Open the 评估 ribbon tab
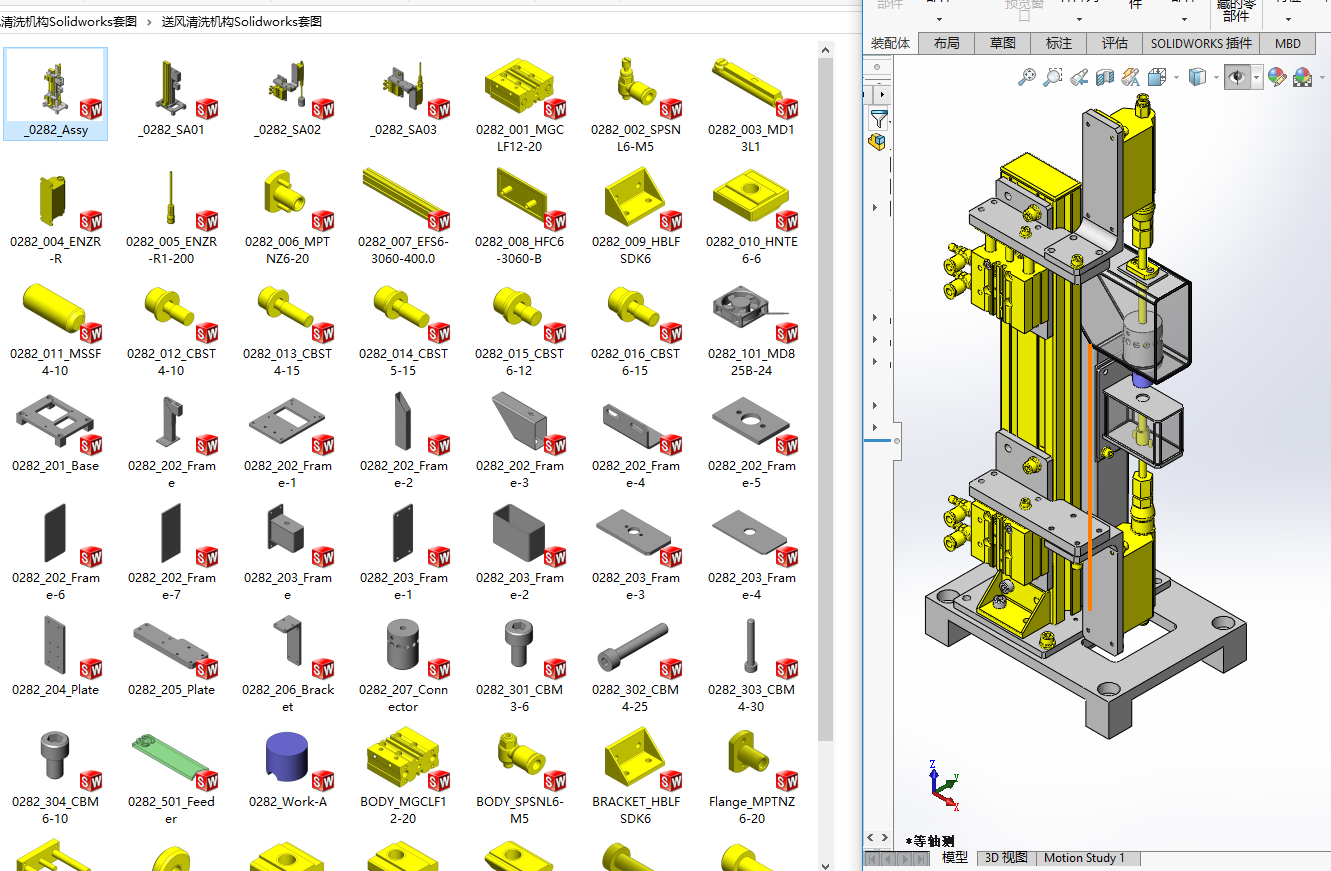This screenshot has width=1331, height=871. pyautogui.click(x=1114, y=43)
